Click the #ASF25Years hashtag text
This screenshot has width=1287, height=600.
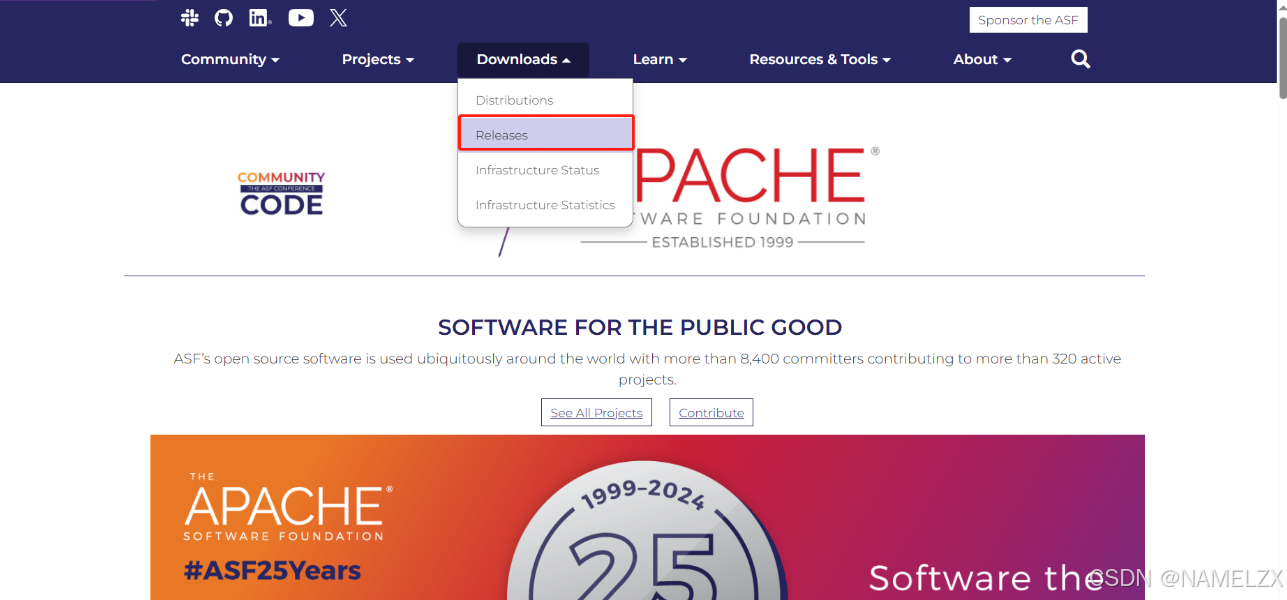(273, 571)
